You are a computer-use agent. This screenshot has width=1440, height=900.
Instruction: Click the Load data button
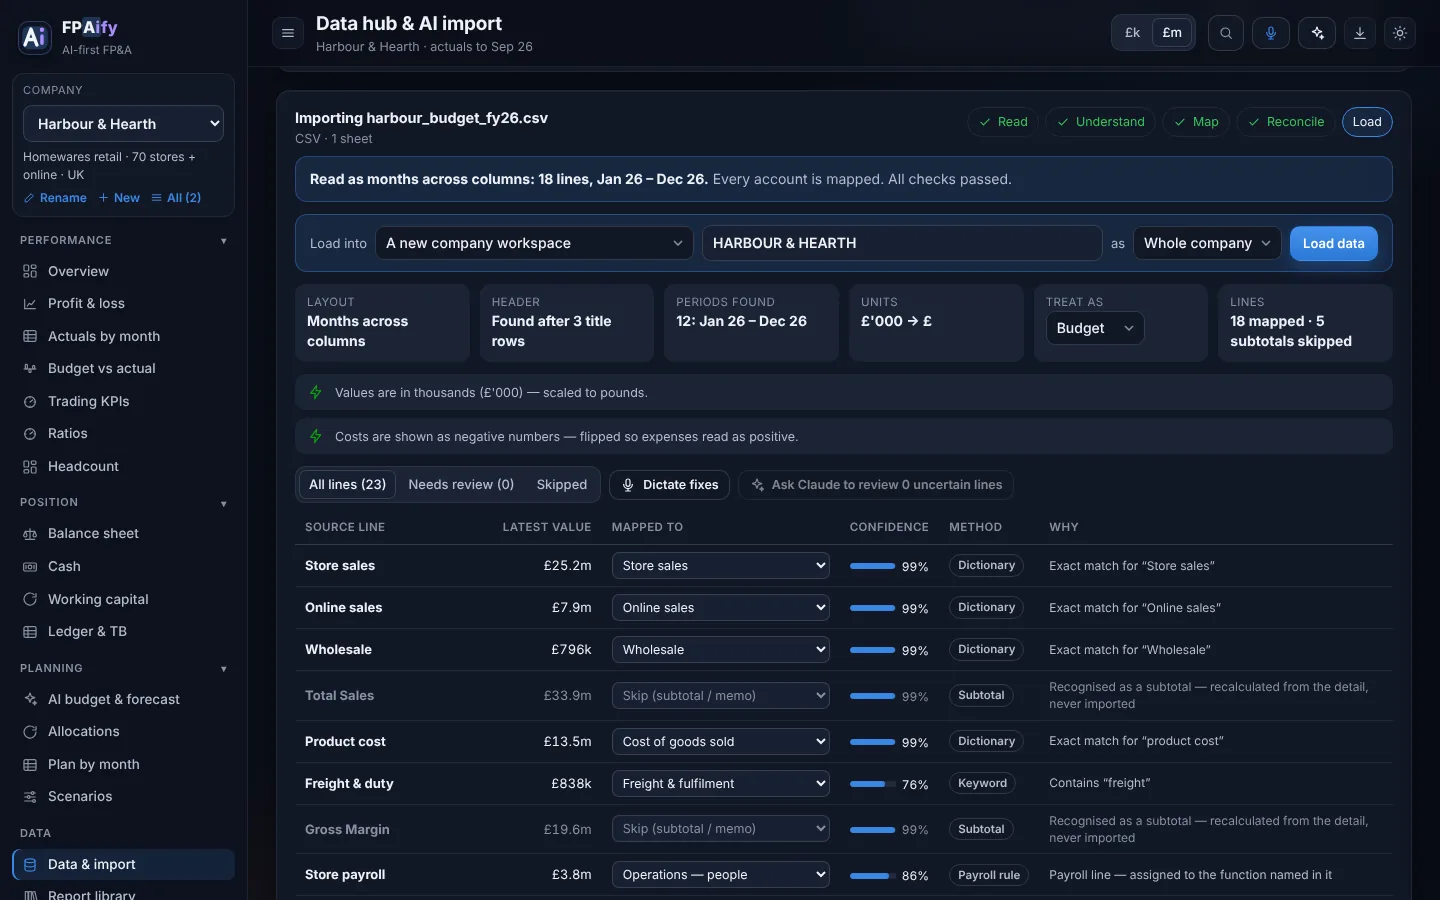[x=1334, y=243]
